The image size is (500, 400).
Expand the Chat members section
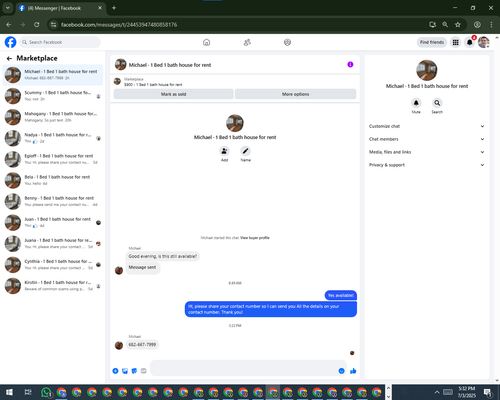coord(427,139)
